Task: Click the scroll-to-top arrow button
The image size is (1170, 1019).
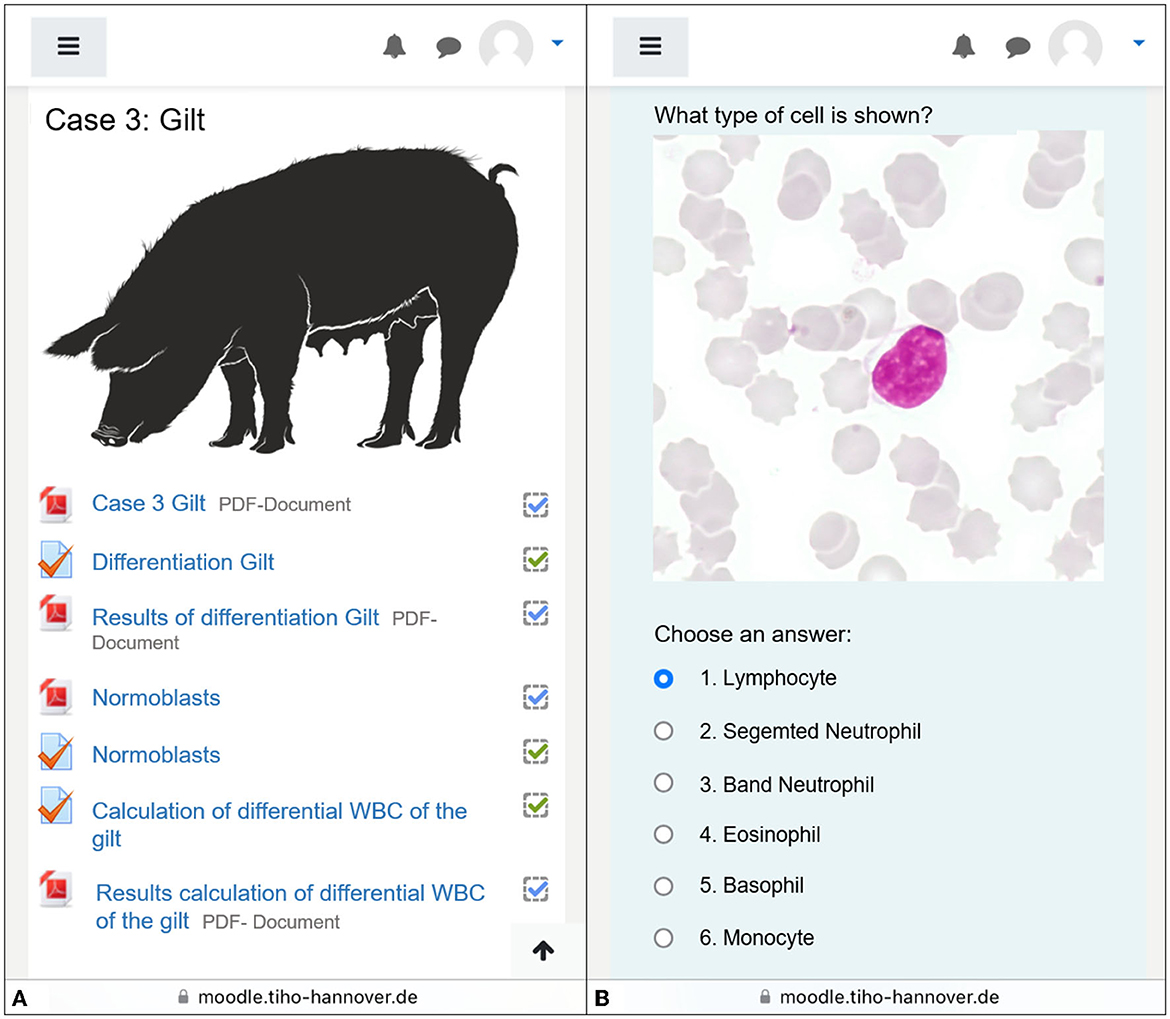Action: pyautogui.click(x=543, y=950)
